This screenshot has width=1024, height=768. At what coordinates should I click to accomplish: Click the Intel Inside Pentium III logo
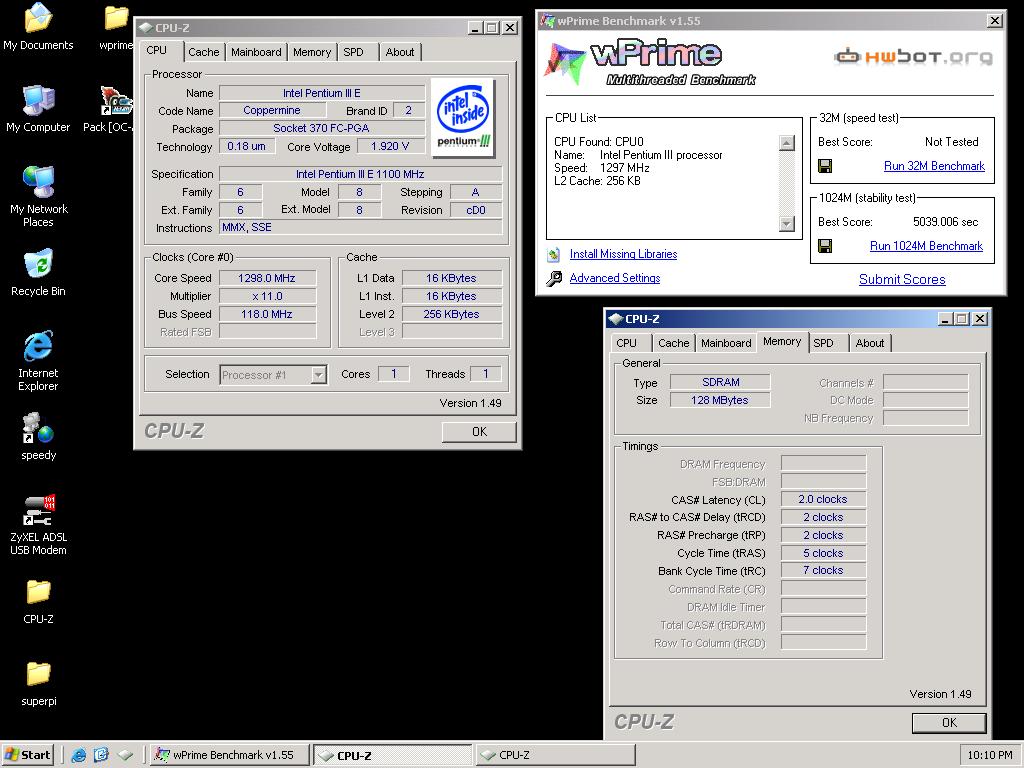(463, 118)
